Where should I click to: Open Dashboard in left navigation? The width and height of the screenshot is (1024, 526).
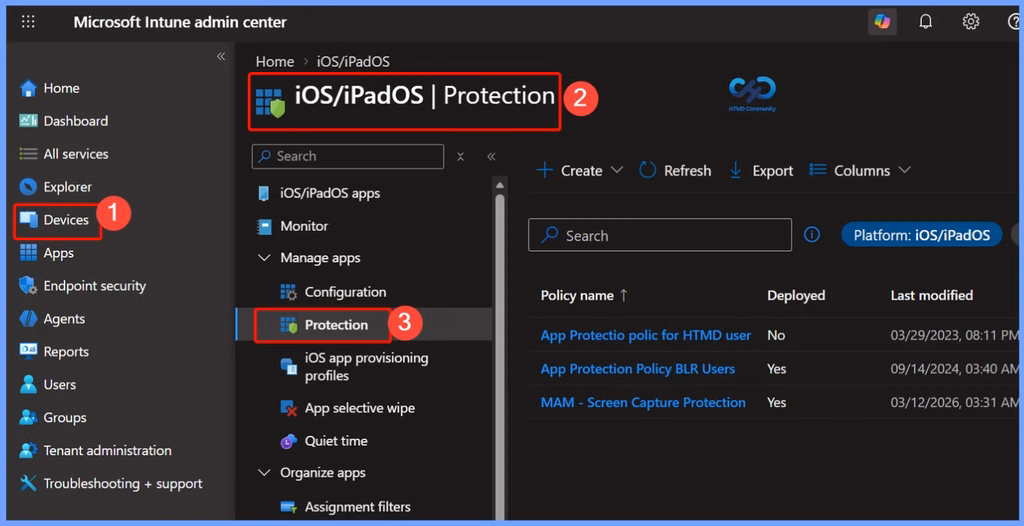(x=75, y=121)
